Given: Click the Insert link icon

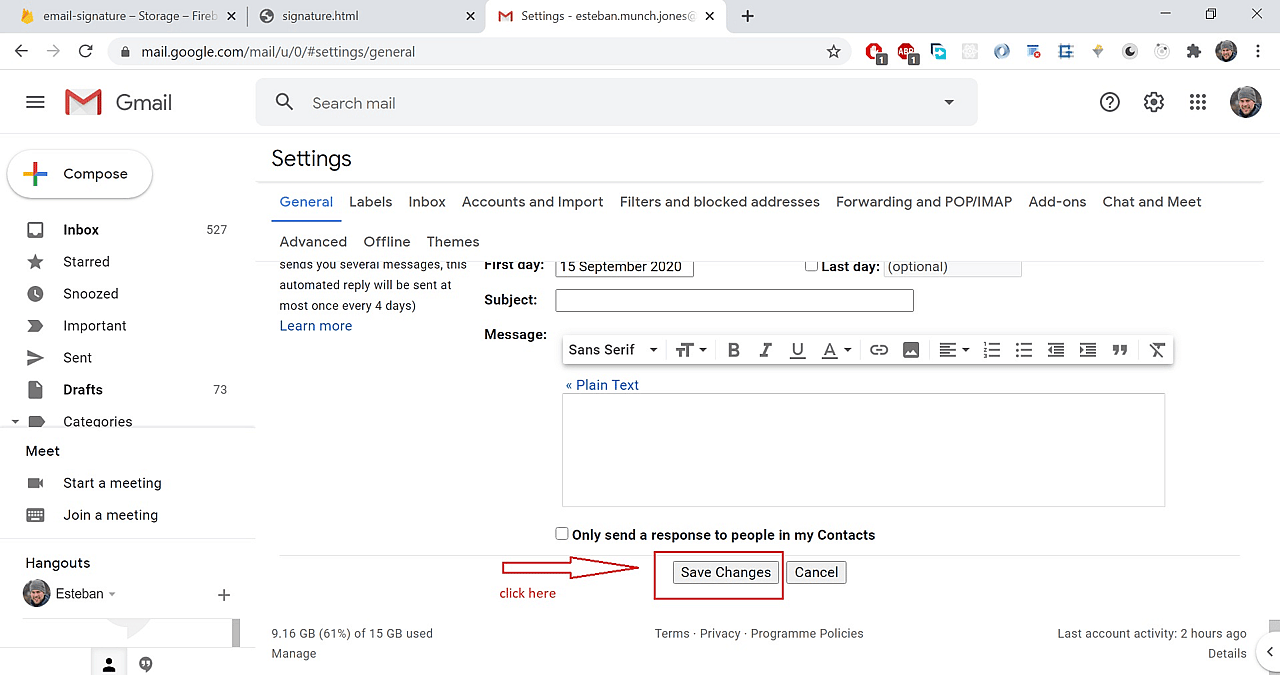Looking at the screenshot, I should (x=879, y=350).
